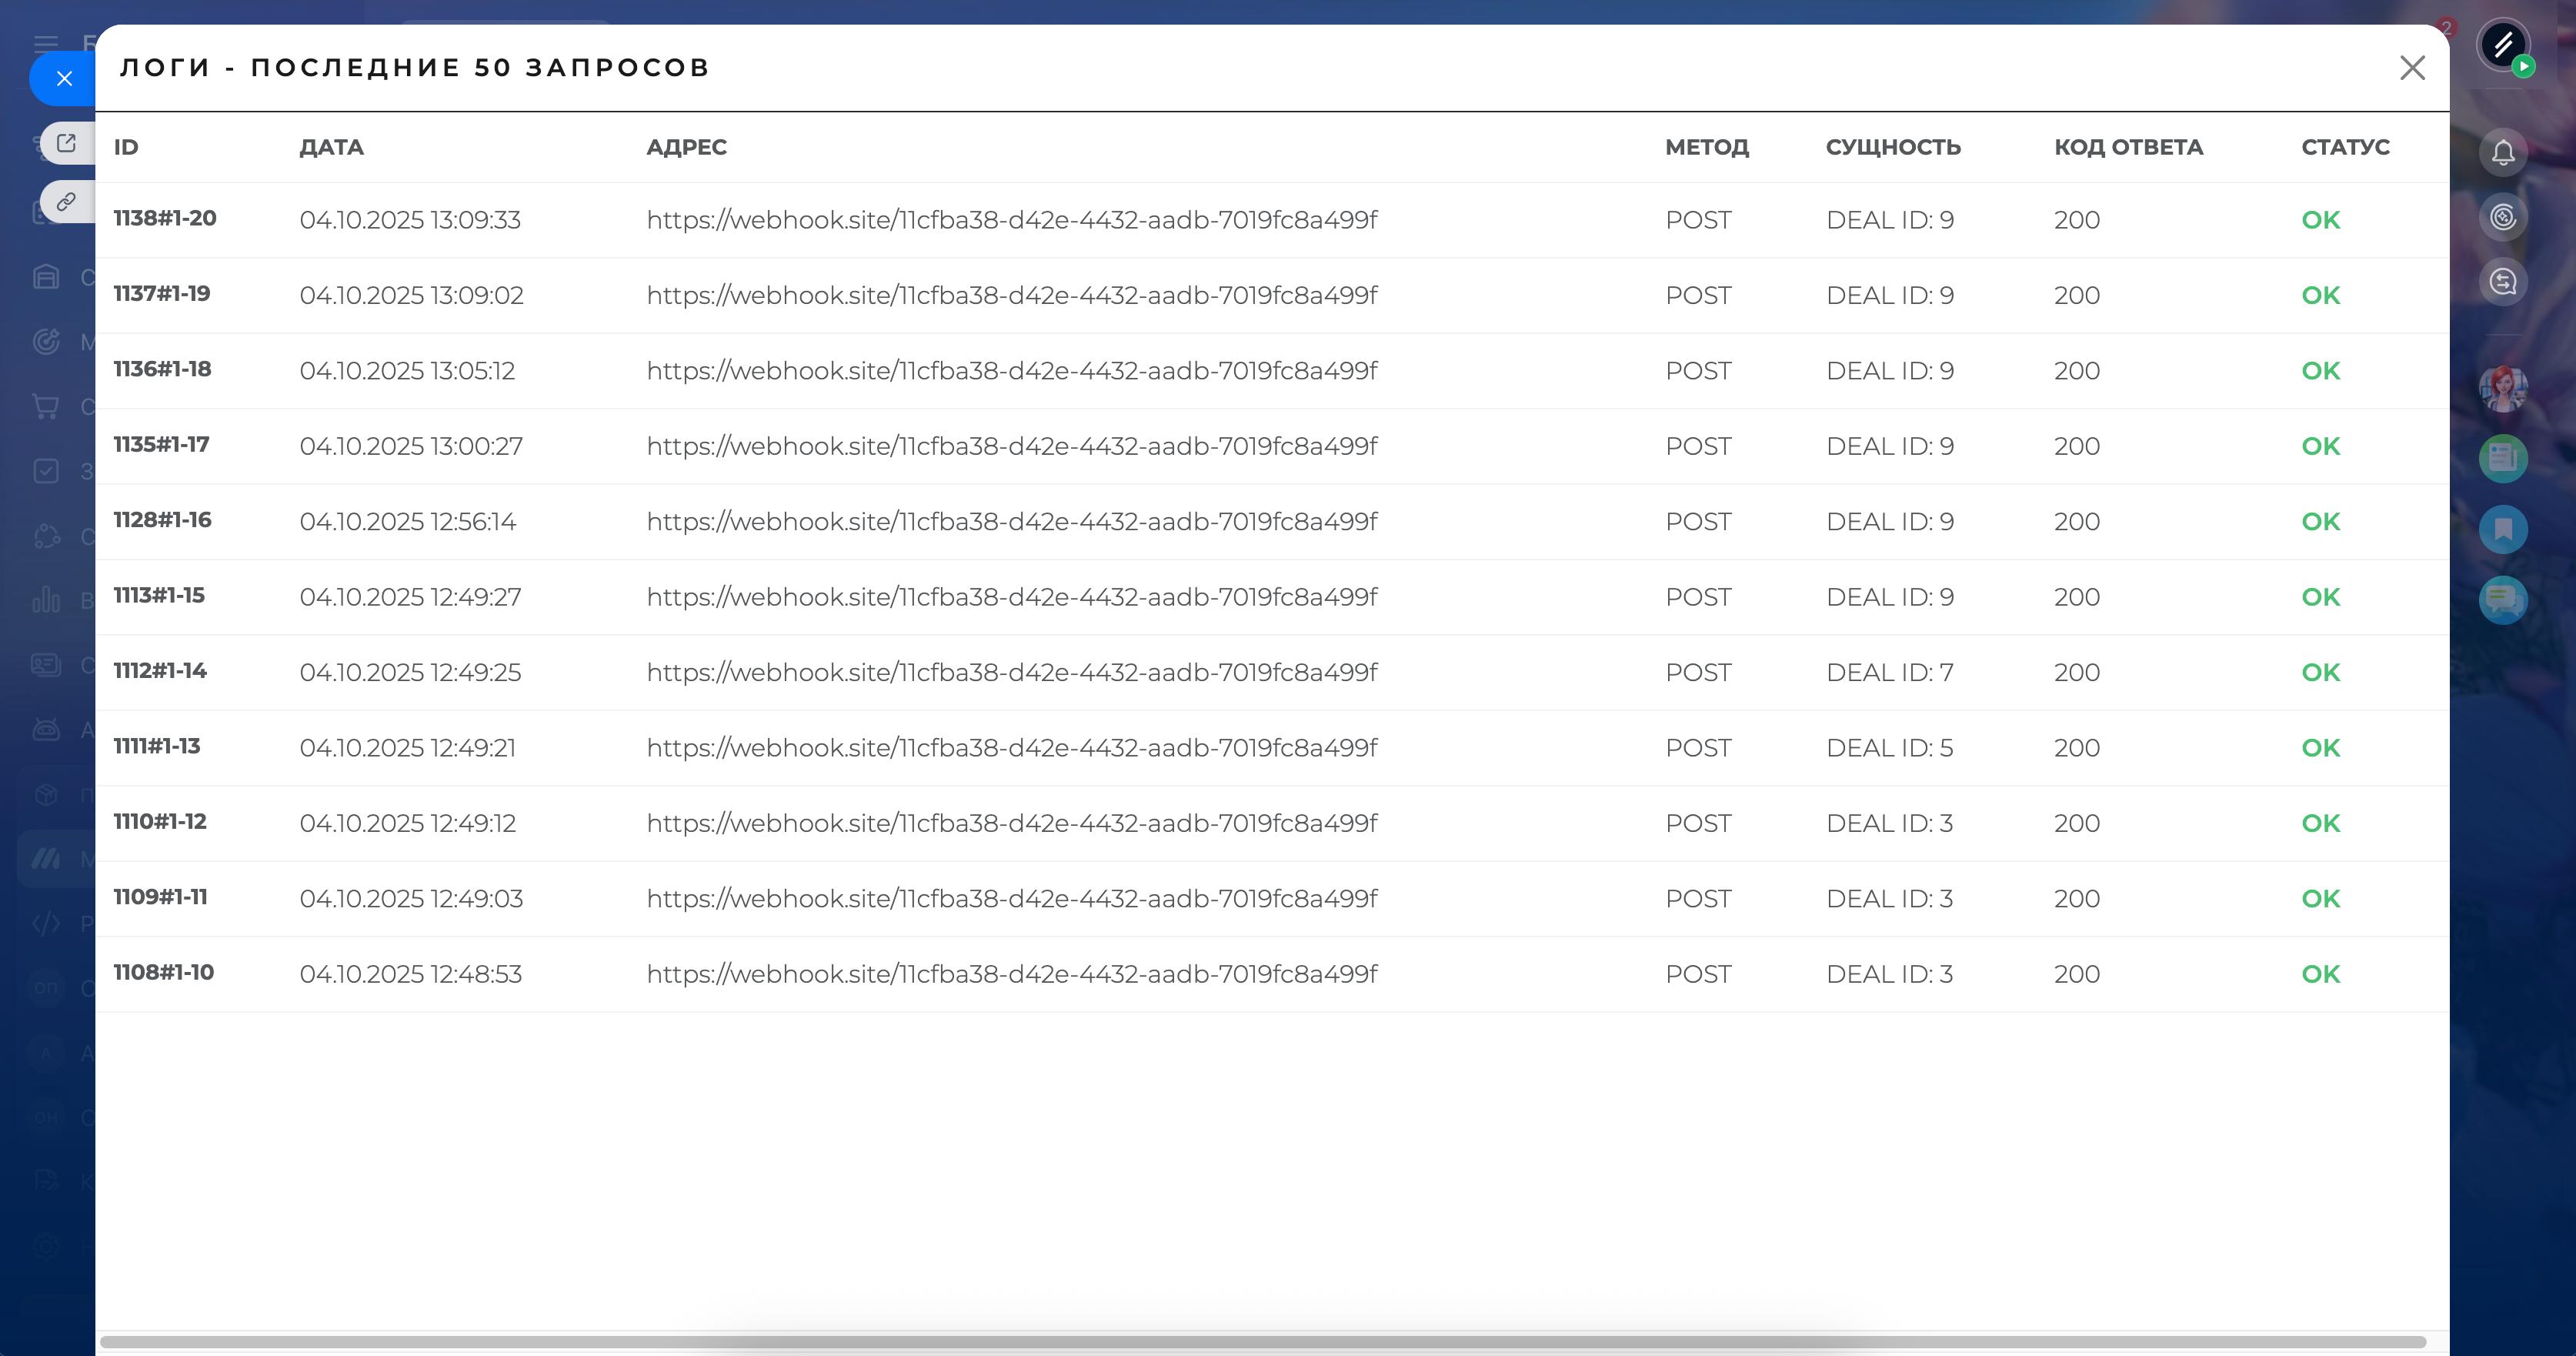
Task: Open the blue bookmark icon
Action: click(x=2502, y=529)
